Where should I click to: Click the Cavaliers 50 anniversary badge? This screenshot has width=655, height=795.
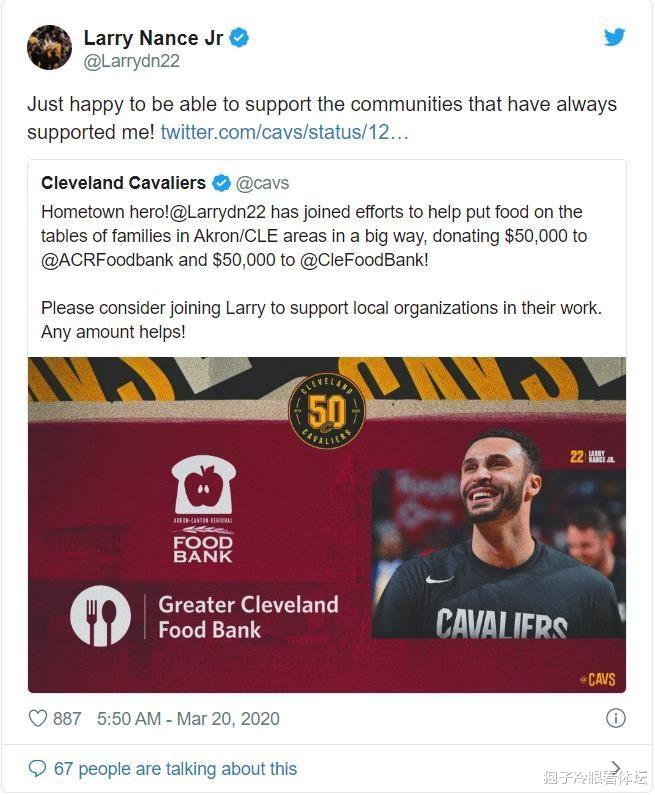[x=327, y=410]
